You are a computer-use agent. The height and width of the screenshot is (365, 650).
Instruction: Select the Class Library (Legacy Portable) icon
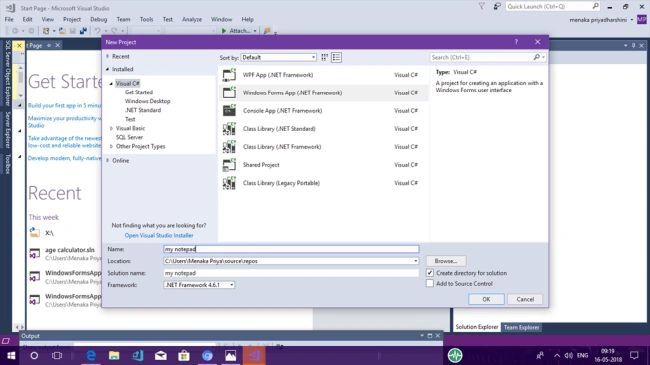tap(229, 183)
